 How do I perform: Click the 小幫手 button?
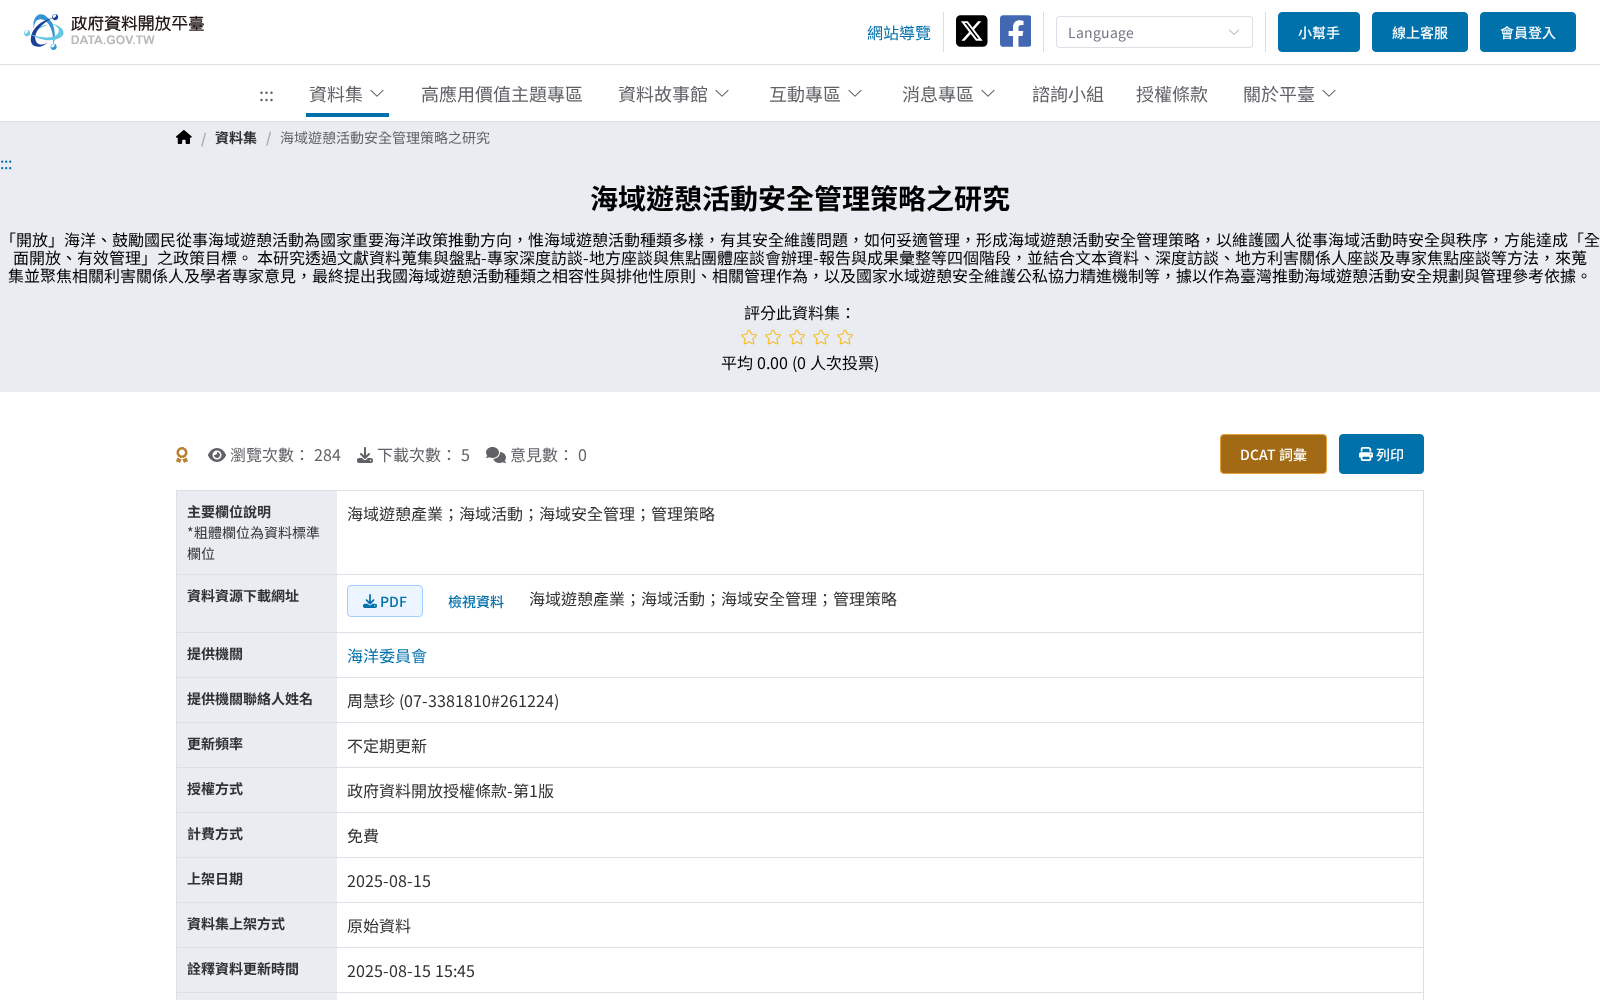tap(1319, 32)
